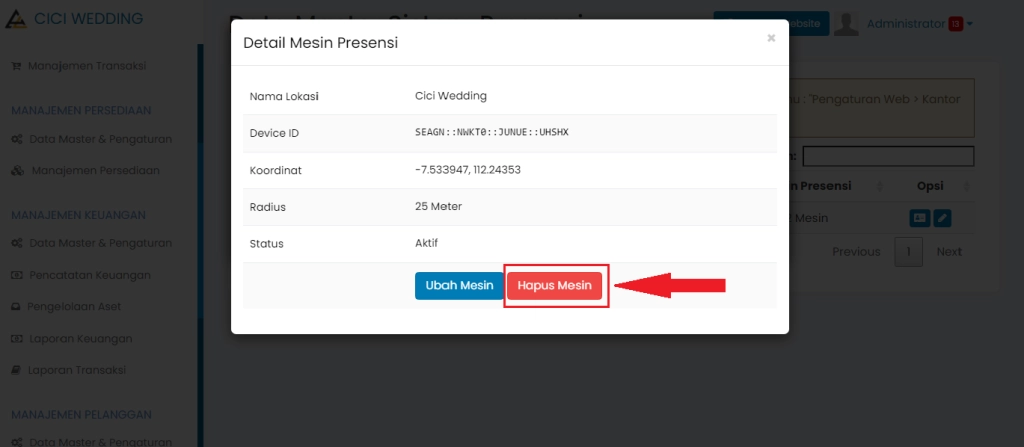The height and width of the screenshot is (447, 1024).
Task: Sort table by the Opsi column arrows
Action: pos(966,186)
